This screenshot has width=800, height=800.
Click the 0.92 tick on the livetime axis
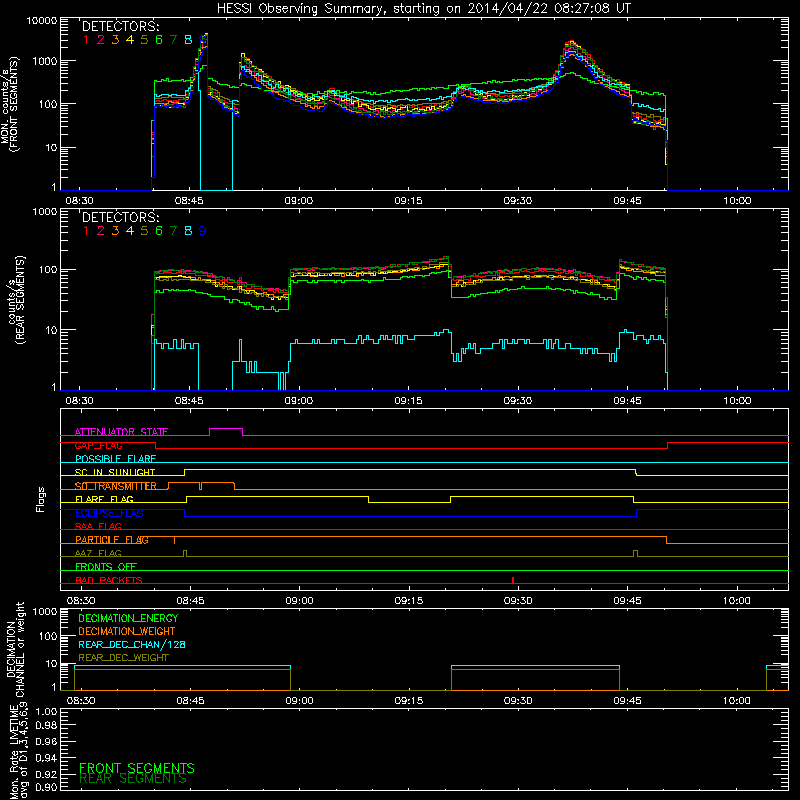pos(46,774)
